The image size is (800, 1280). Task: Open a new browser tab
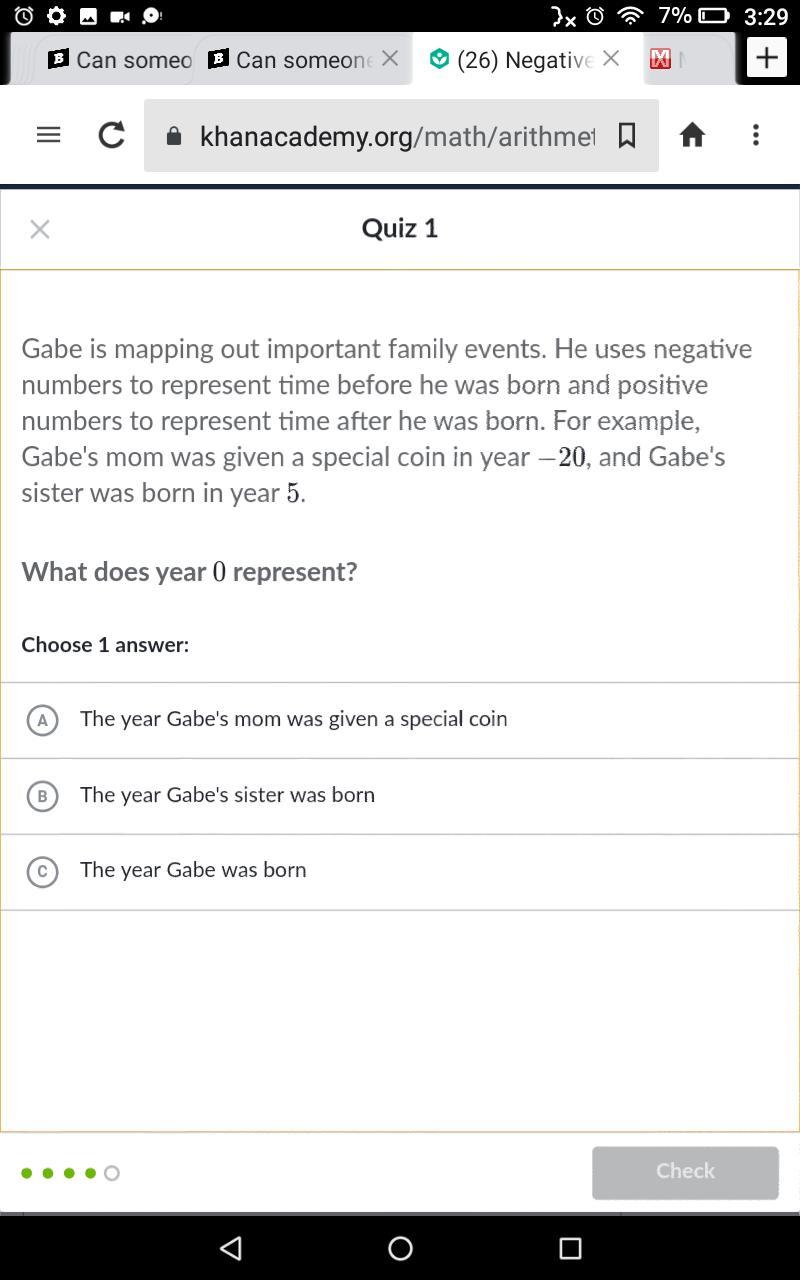[x=767, y=58]
